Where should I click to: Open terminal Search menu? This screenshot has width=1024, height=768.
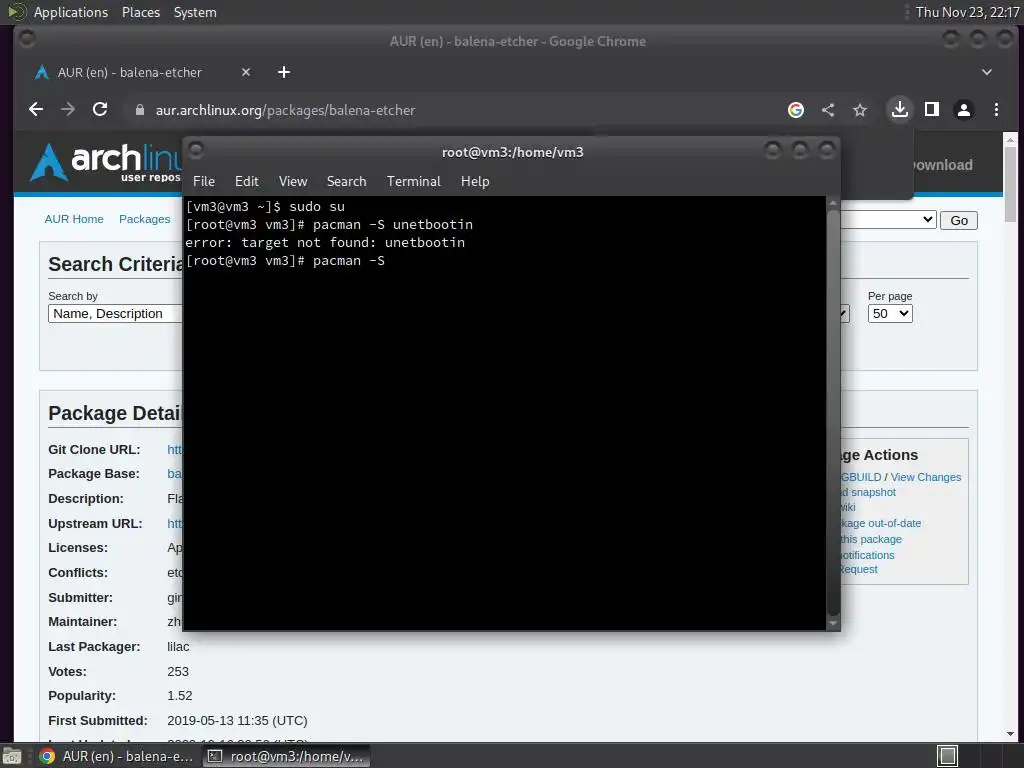(346, 182)
